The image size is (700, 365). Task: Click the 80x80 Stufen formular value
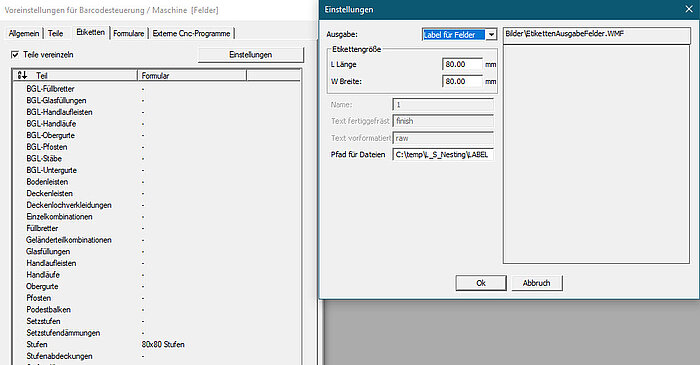click(x=163, y=344)
